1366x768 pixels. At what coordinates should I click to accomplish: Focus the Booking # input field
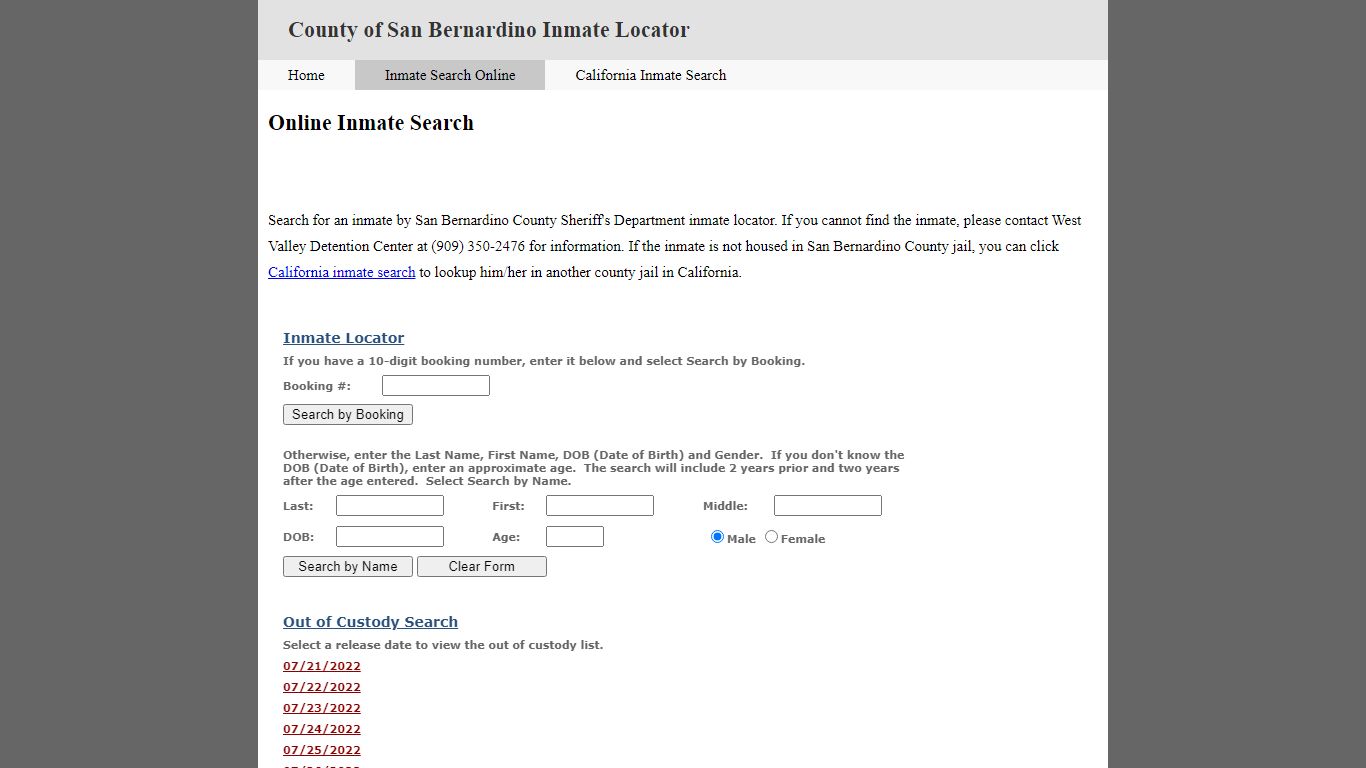pyautogui.click(x=436, y=386)
